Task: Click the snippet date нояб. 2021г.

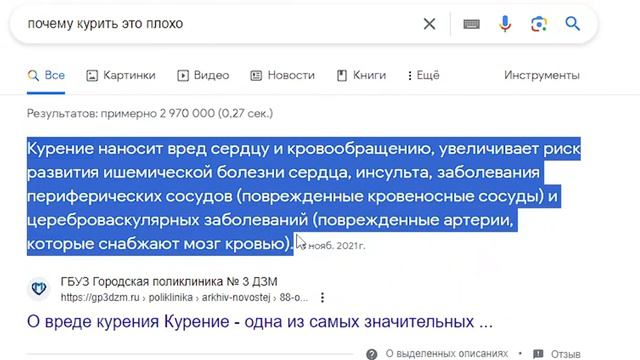Action: (x=336, y=246)
